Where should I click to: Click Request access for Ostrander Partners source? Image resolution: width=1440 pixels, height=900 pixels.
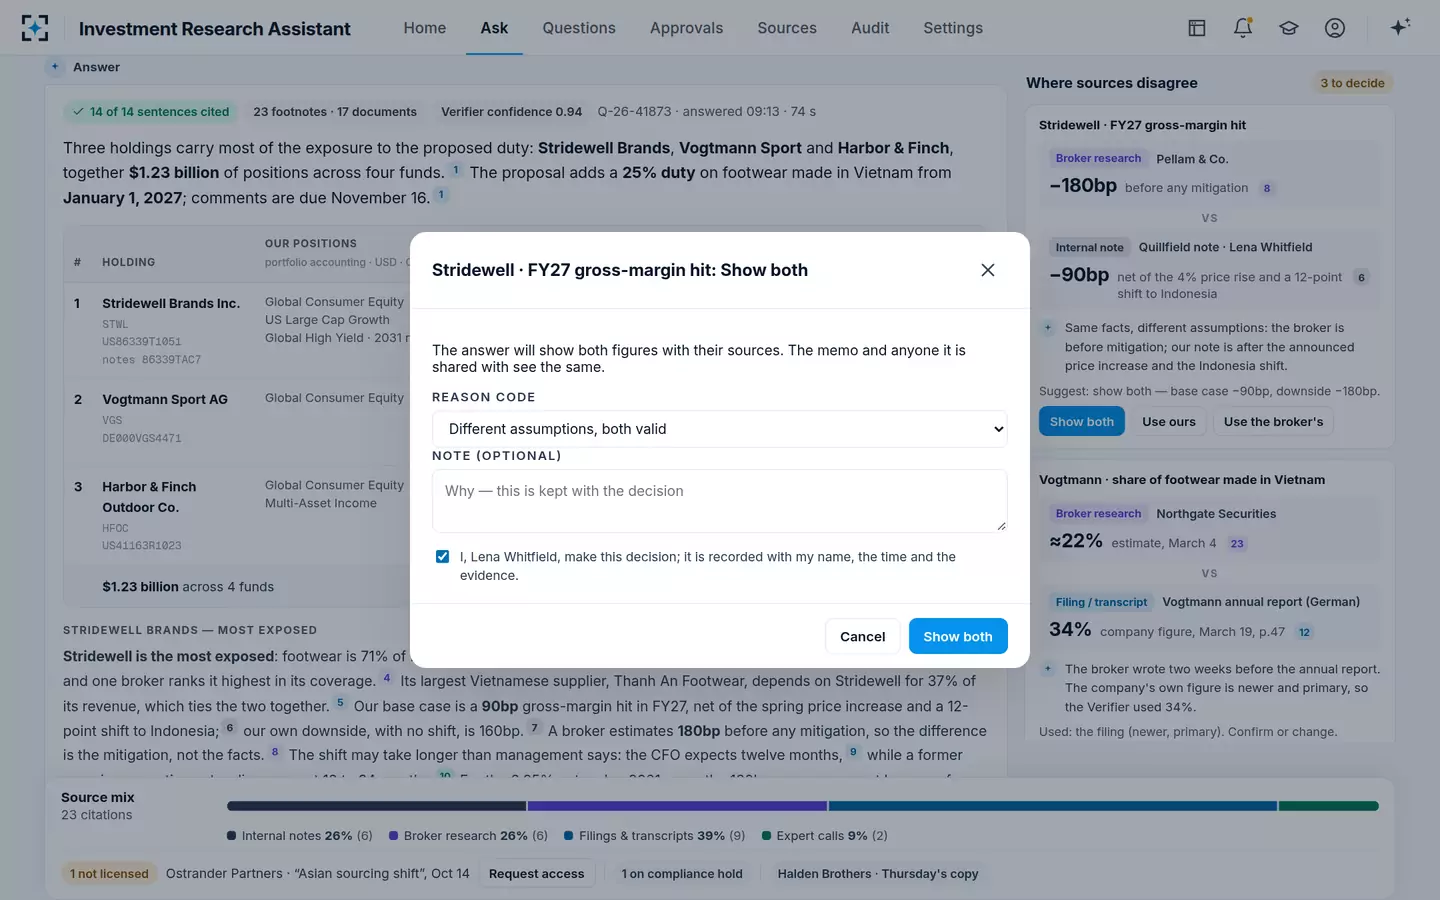[x=536, y=874]
